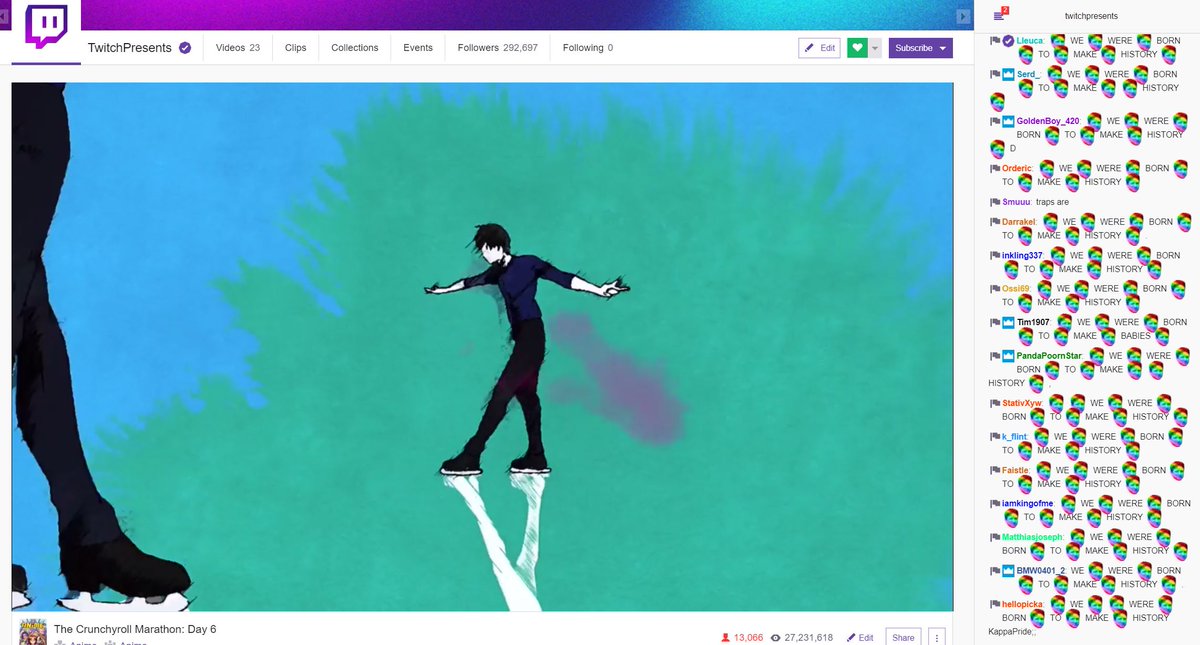Click the Edit button beside the follow heart

point(820,48)
